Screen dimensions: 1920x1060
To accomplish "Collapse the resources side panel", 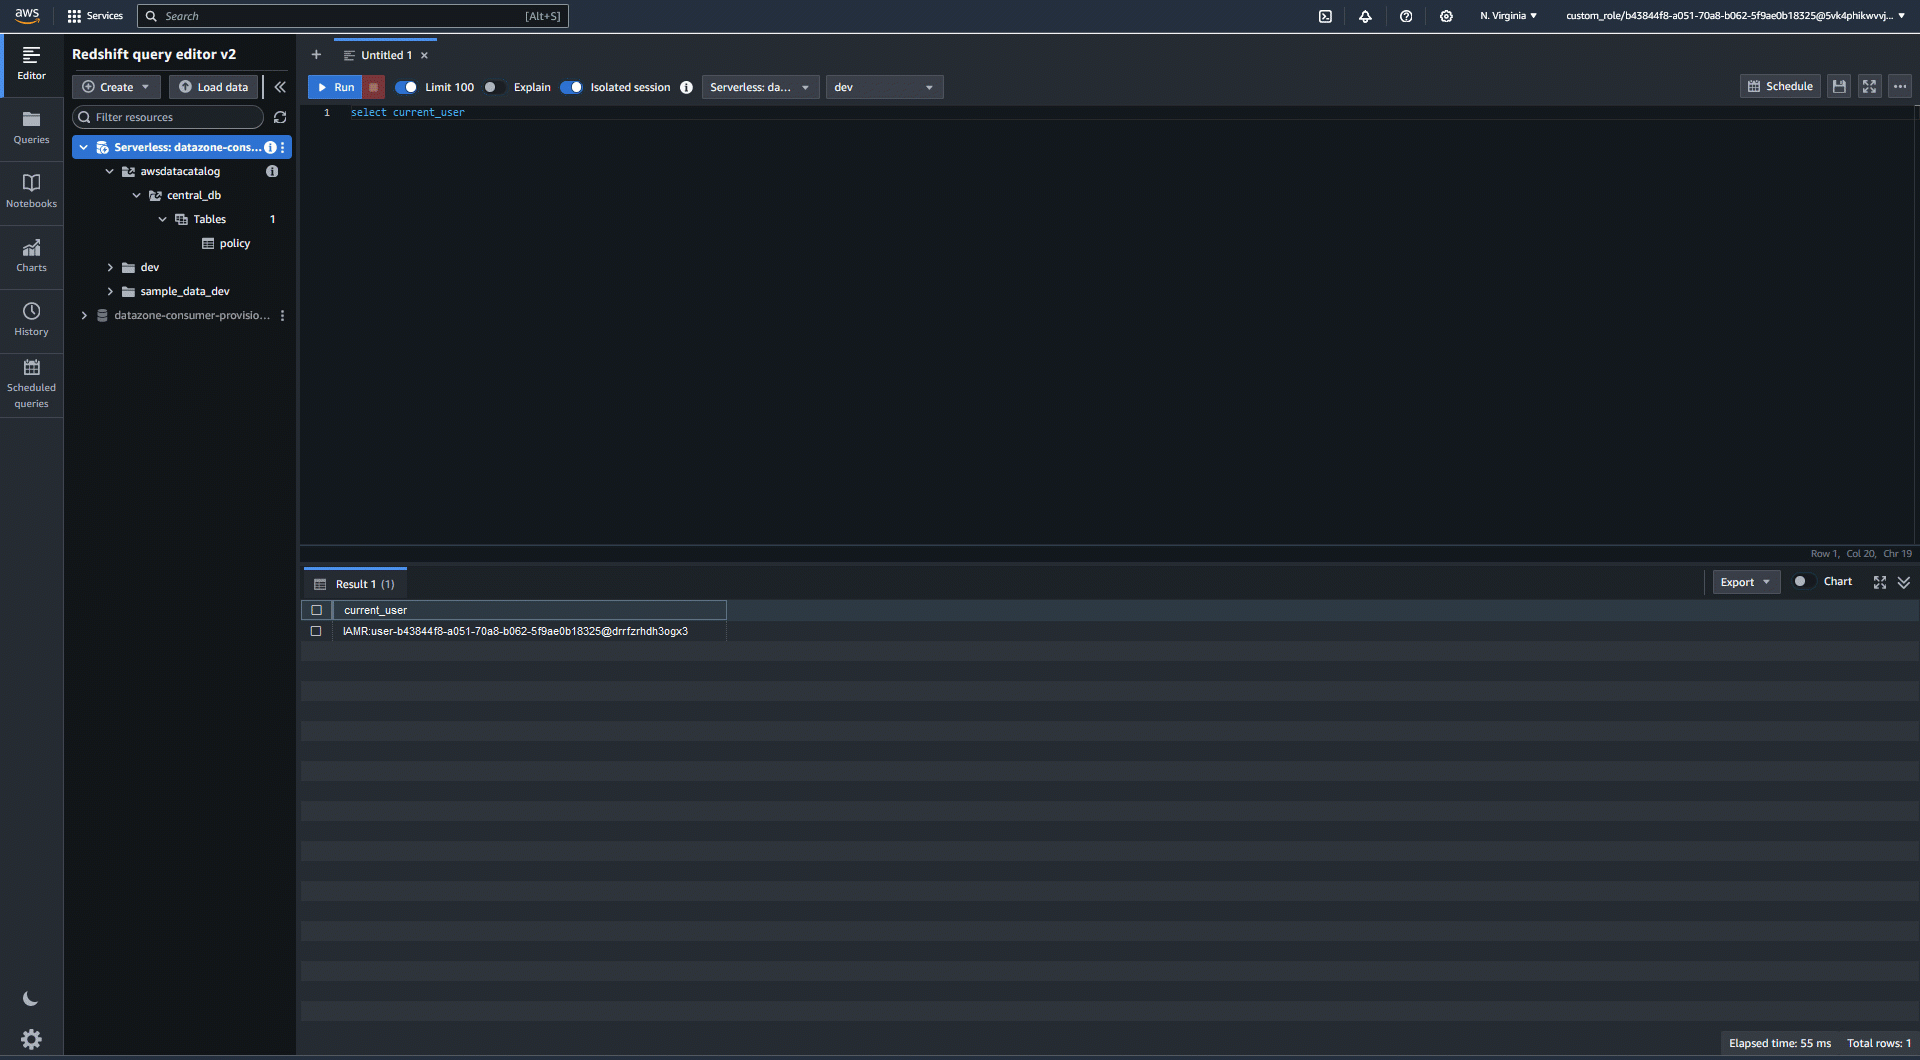I will click(x=280, y=87).
